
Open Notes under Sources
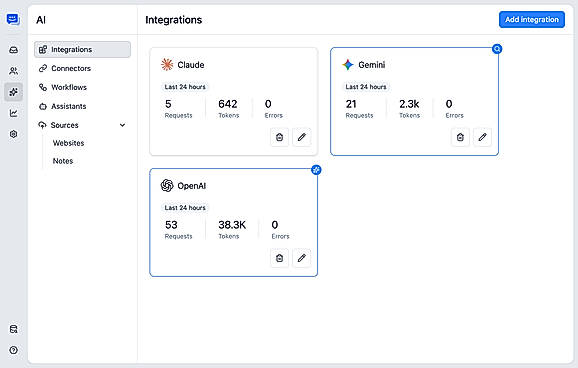pyautogui.click(x=63, y=161)
